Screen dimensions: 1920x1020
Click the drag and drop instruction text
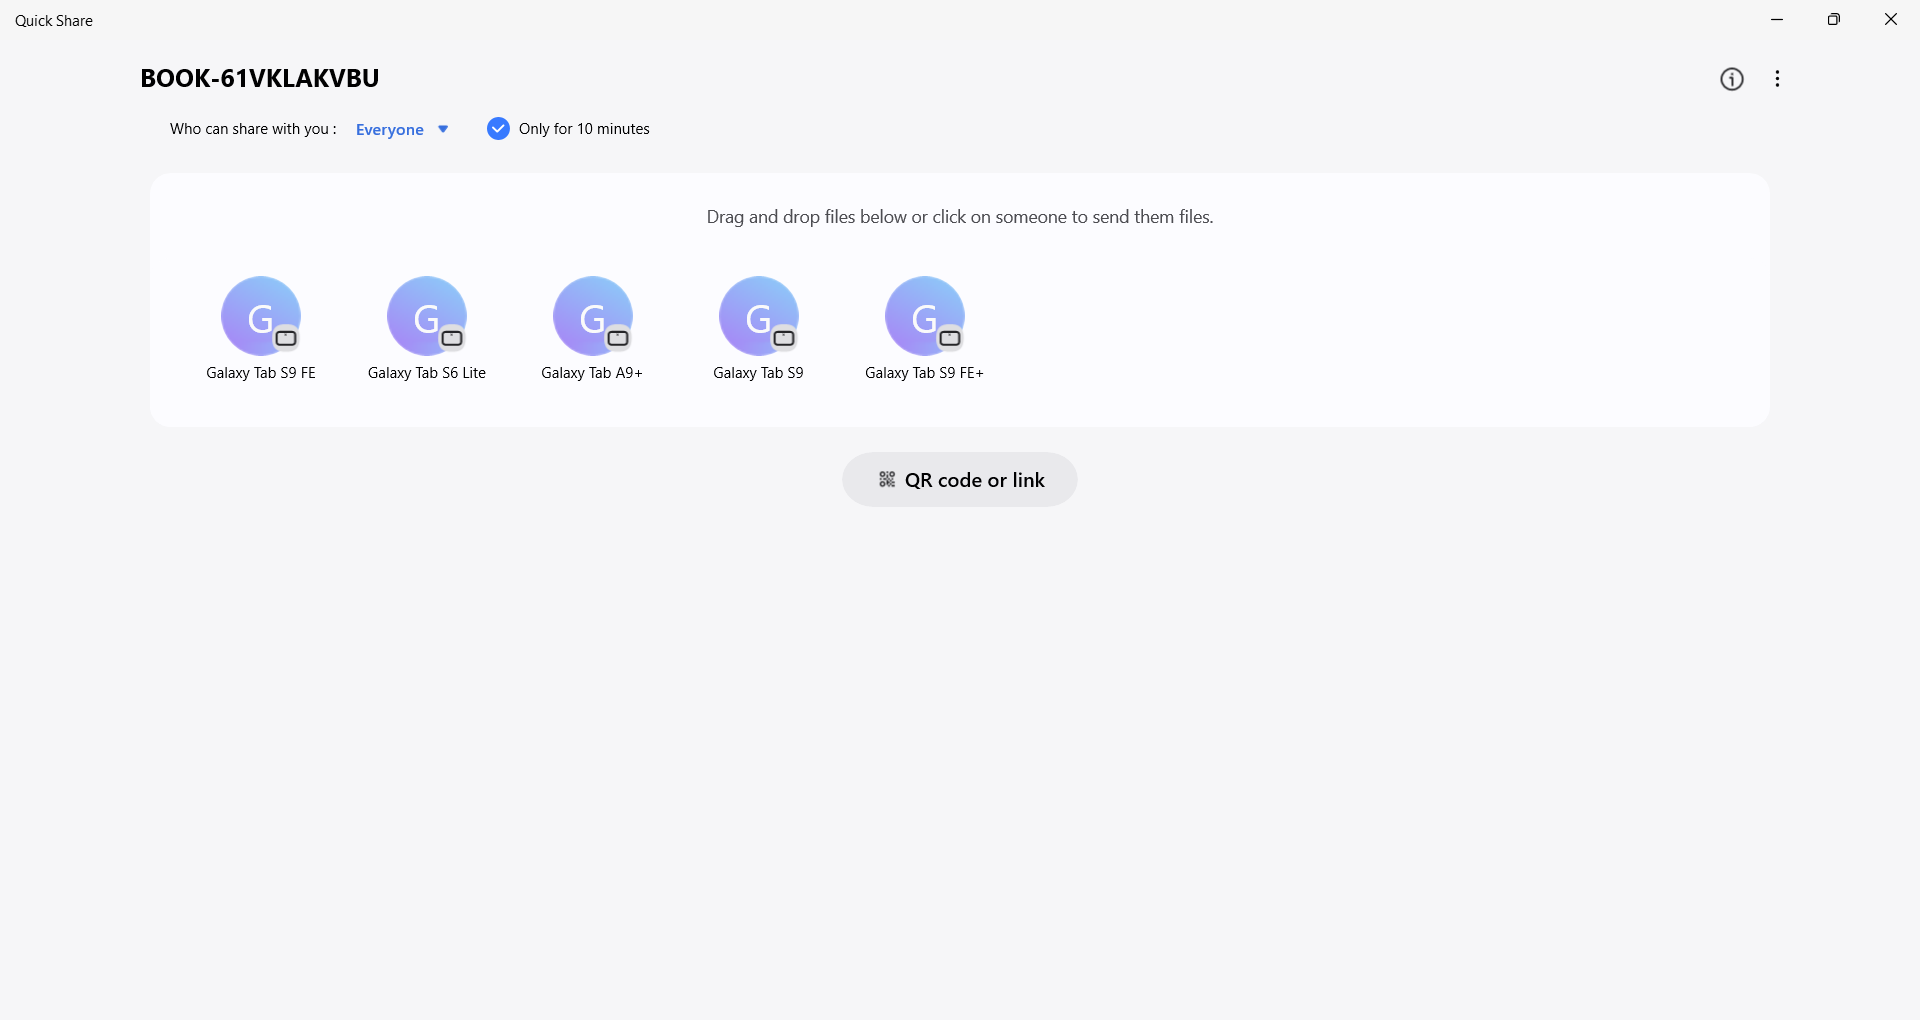959,217
